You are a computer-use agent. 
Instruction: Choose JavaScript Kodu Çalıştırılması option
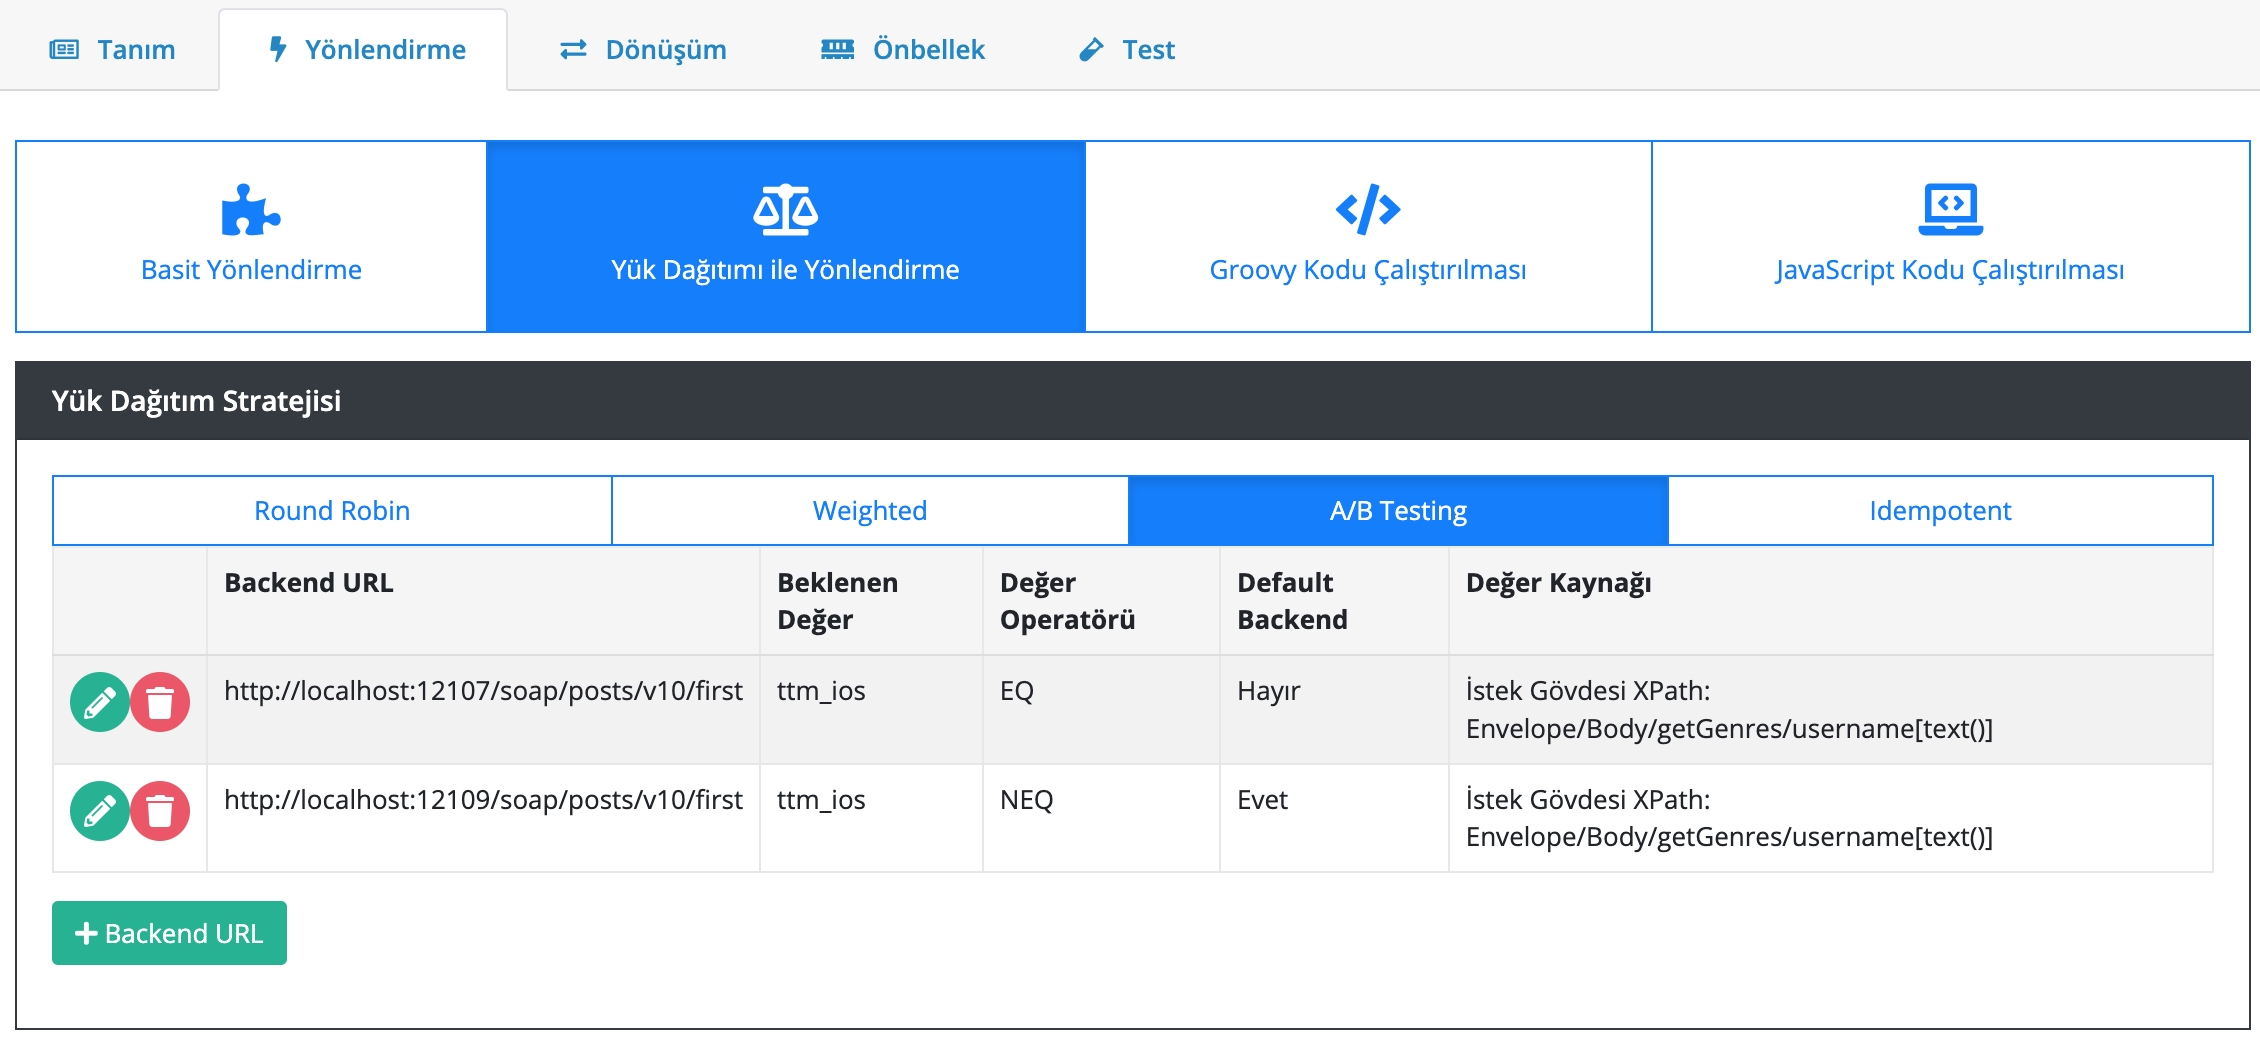click(x=1950, y=236)
